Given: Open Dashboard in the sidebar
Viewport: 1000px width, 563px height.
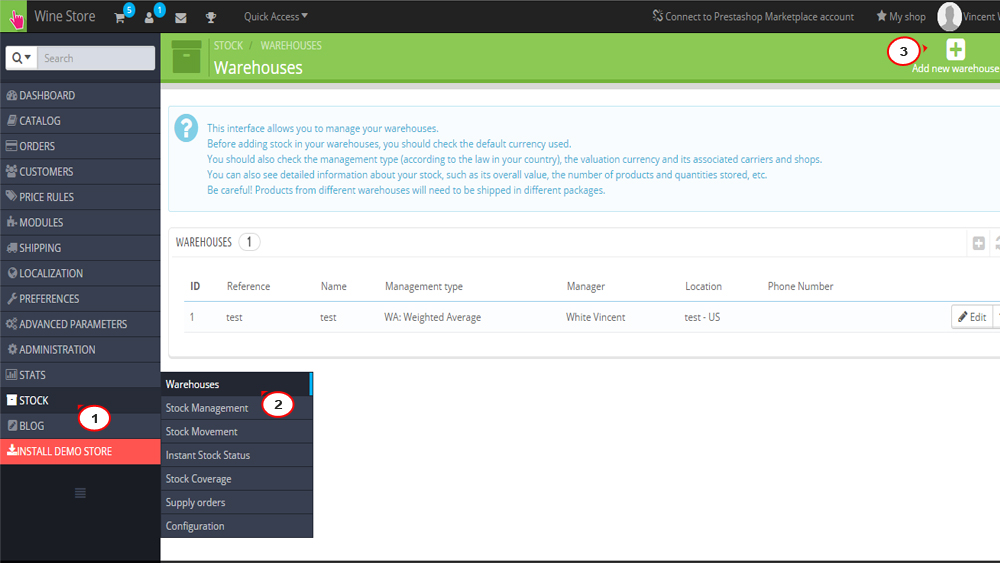Looking at the screenshot, I should tap(80, 95).
